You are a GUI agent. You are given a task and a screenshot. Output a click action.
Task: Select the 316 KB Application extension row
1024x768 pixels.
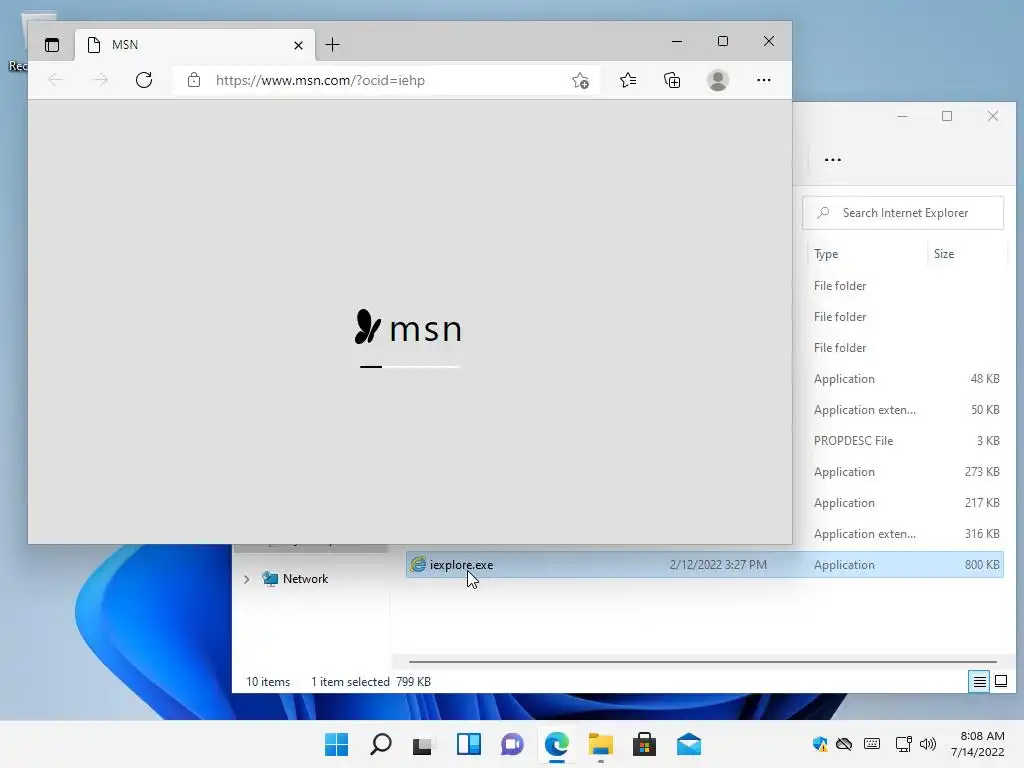905,534
